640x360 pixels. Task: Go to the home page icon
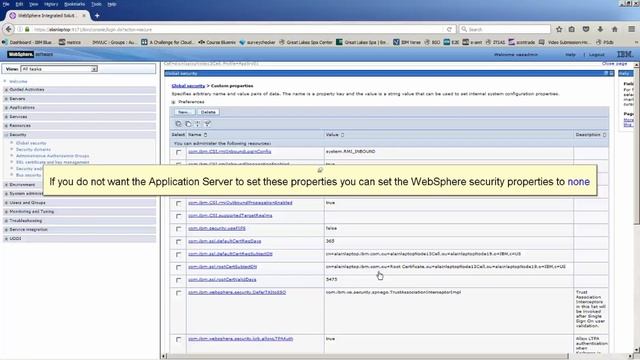[x=615, y=29]
